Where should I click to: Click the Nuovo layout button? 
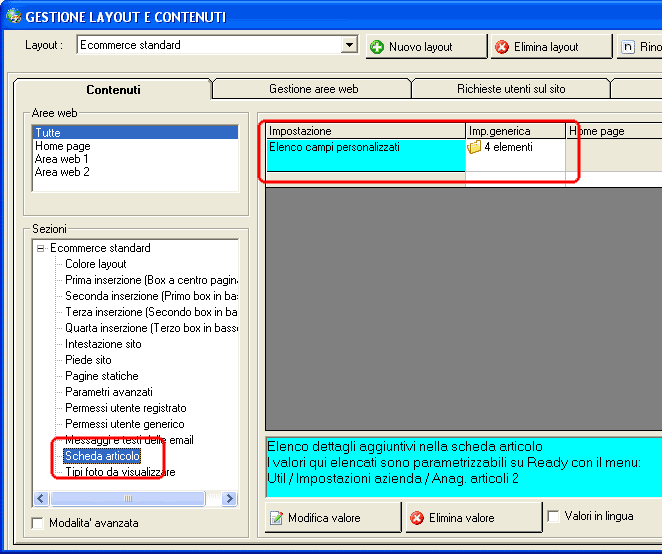[426, 46]
